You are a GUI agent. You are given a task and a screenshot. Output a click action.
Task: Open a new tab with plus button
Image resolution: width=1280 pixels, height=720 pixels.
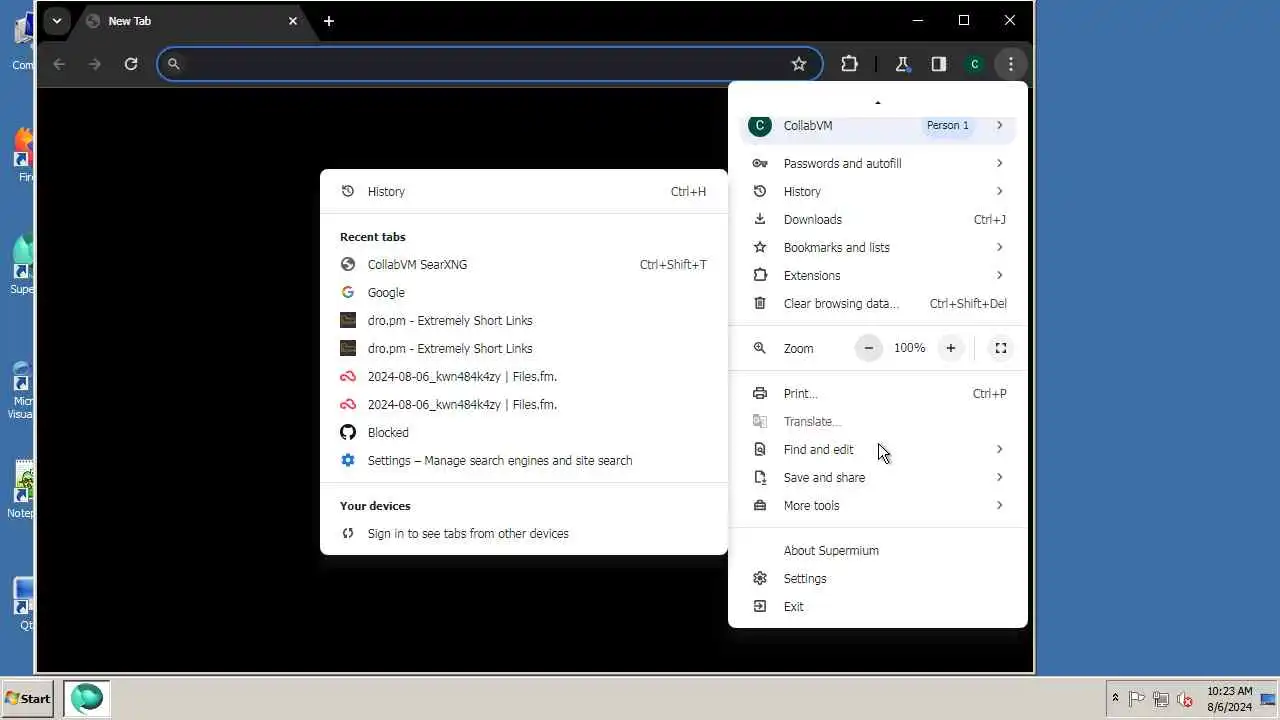[329, 21]
